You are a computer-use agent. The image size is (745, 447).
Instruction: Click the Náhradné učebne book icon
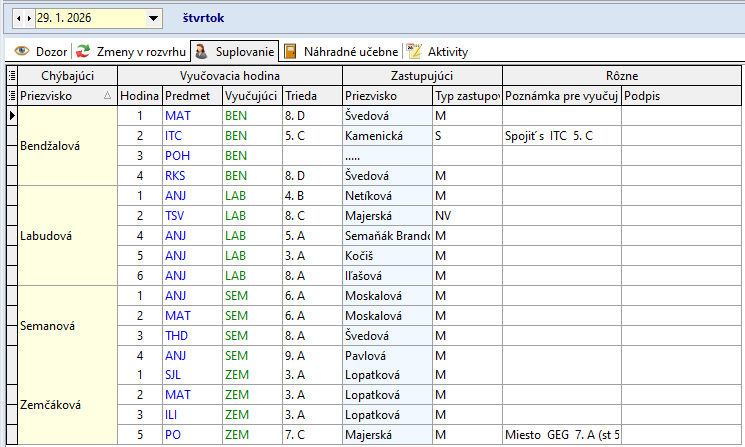pos(290,51)
